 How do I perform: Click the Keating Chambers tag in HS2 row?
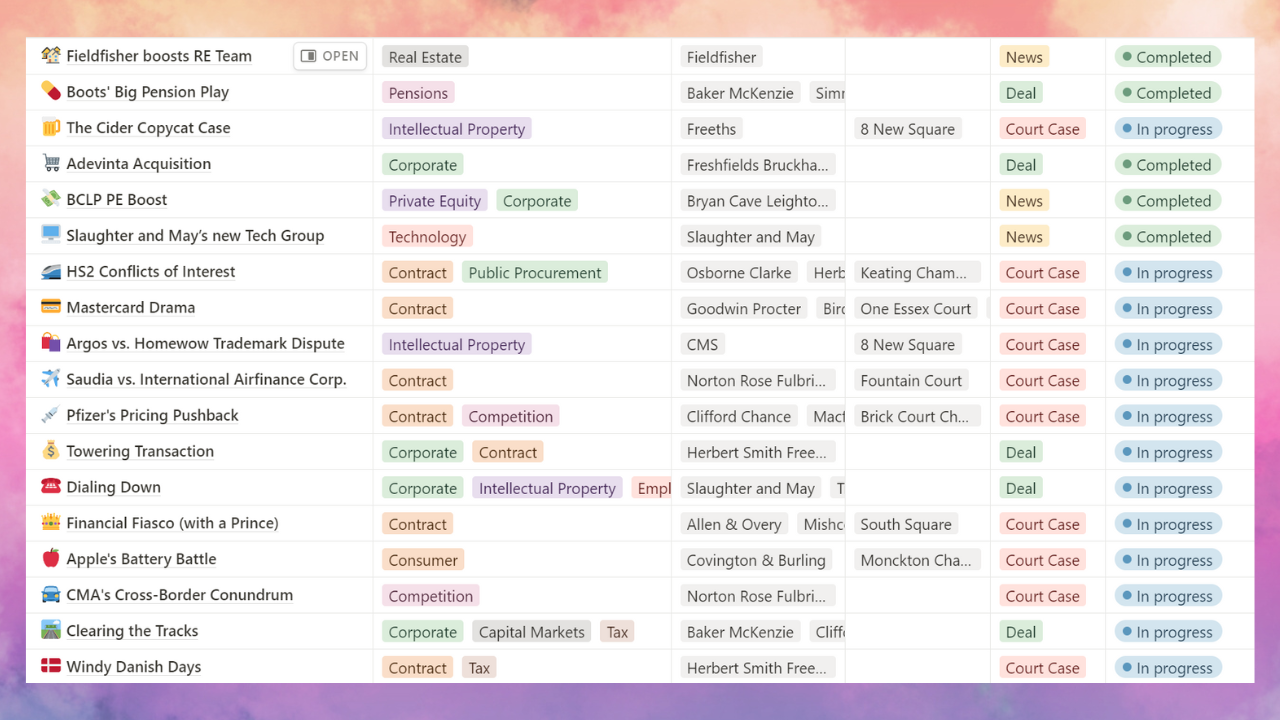(917, 273)
